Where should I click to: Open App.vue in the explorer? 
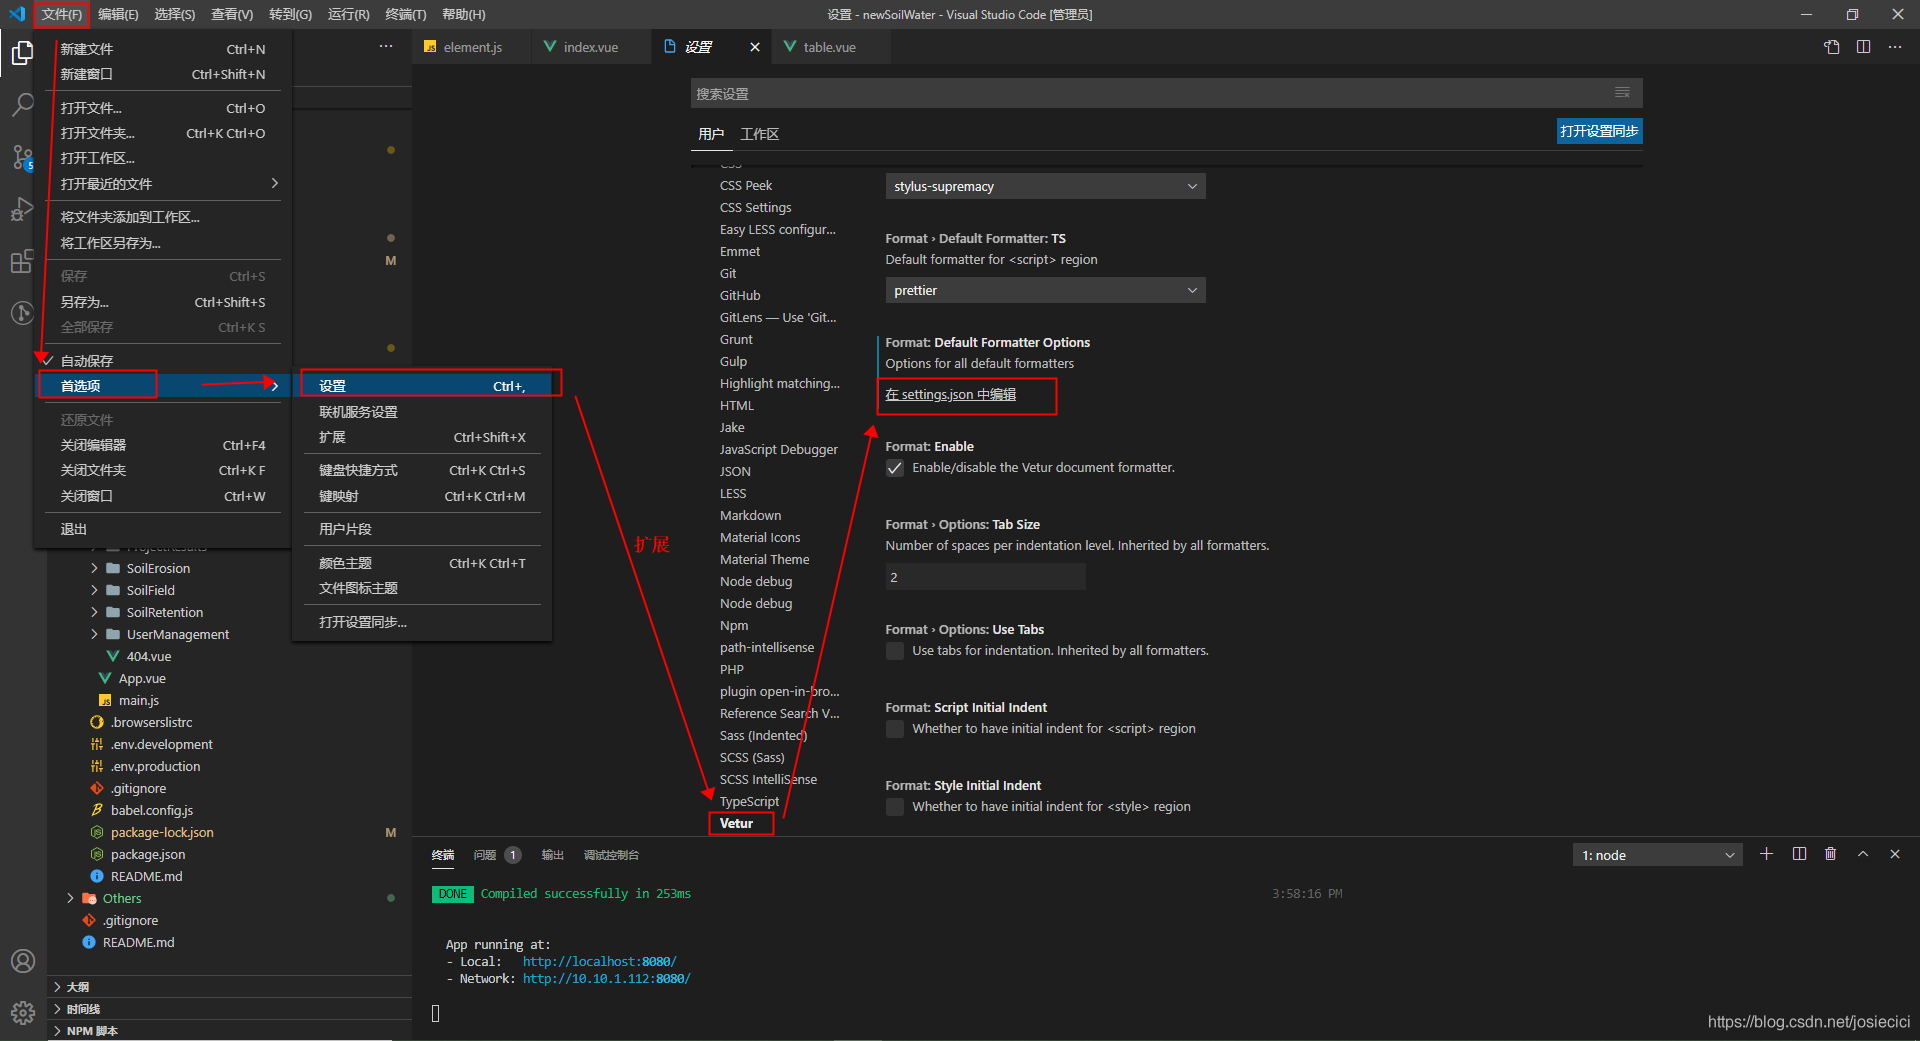point(142,678)
